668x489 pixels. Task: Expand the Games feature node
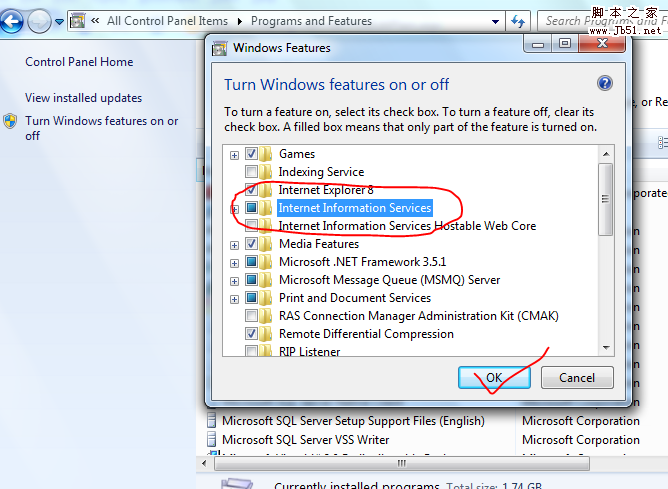(x=234, y=155)
